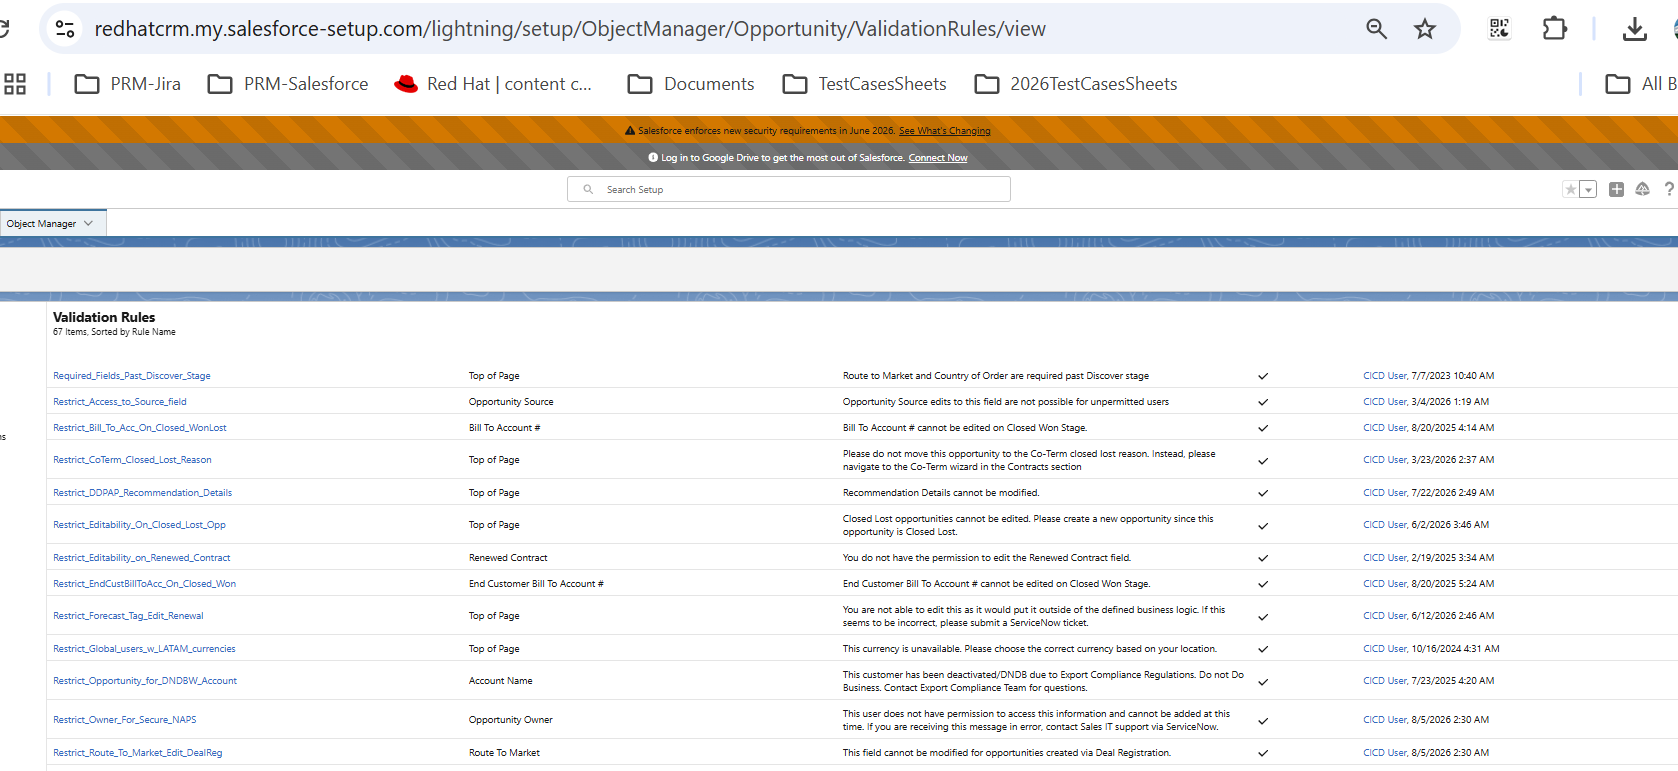This screenshot has width=1678, height=771.
Task: Focus the Search Setup input field
Action: point(789,189)
